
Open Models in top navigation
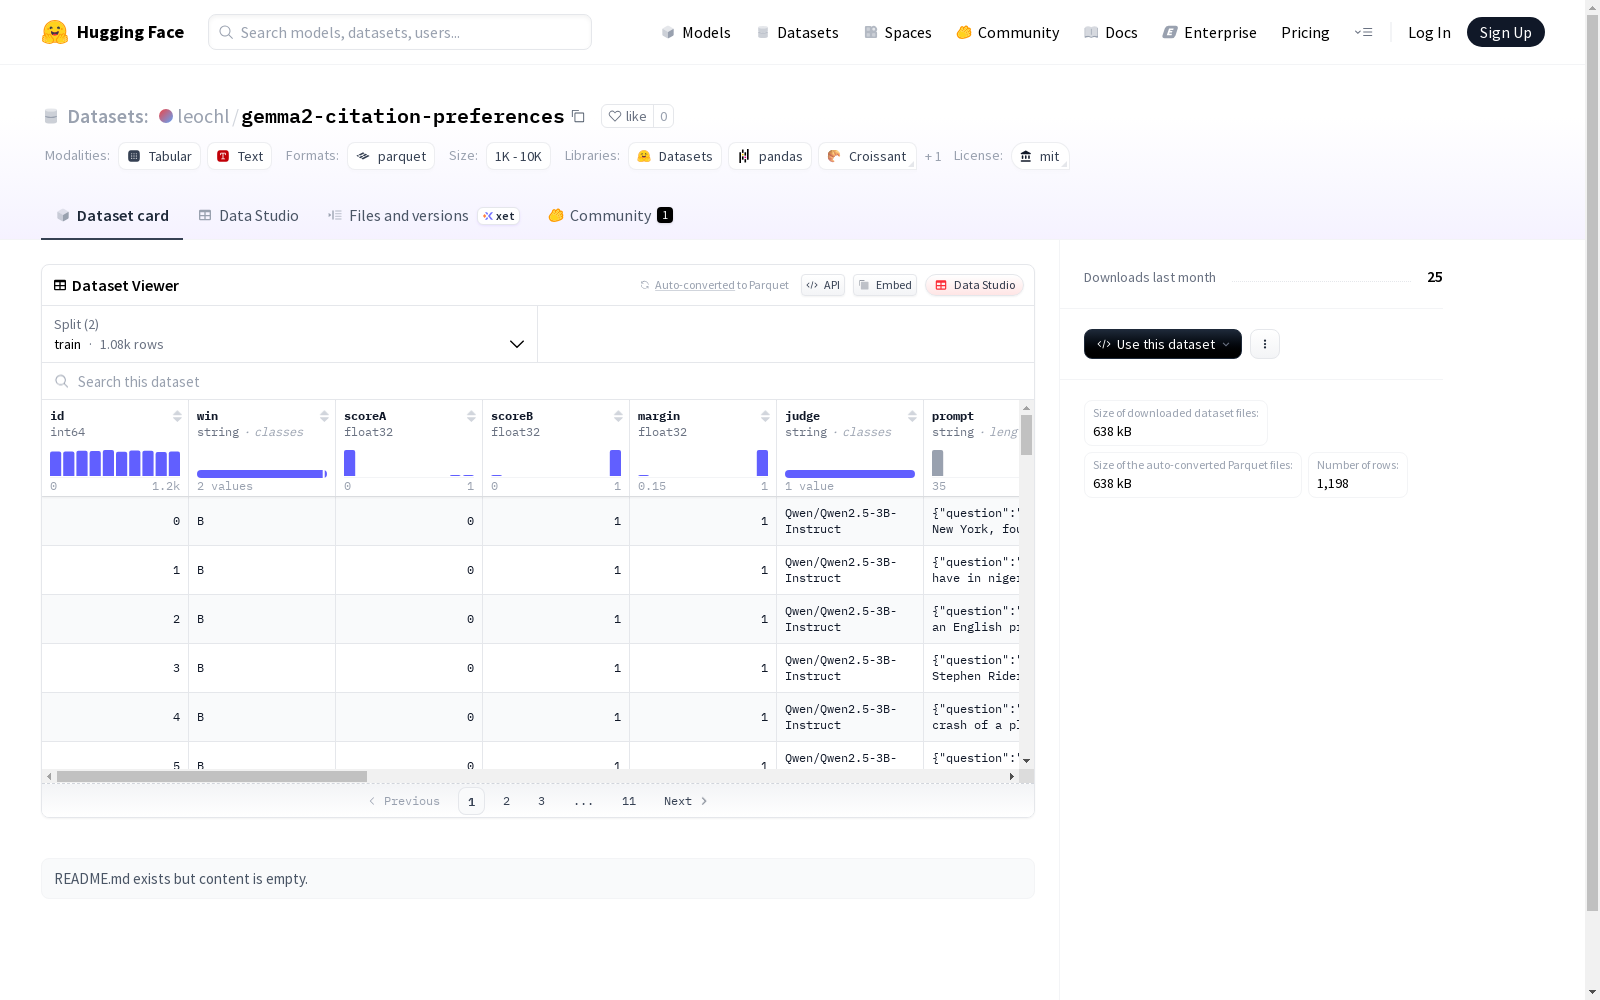click(x=696, y=32)
